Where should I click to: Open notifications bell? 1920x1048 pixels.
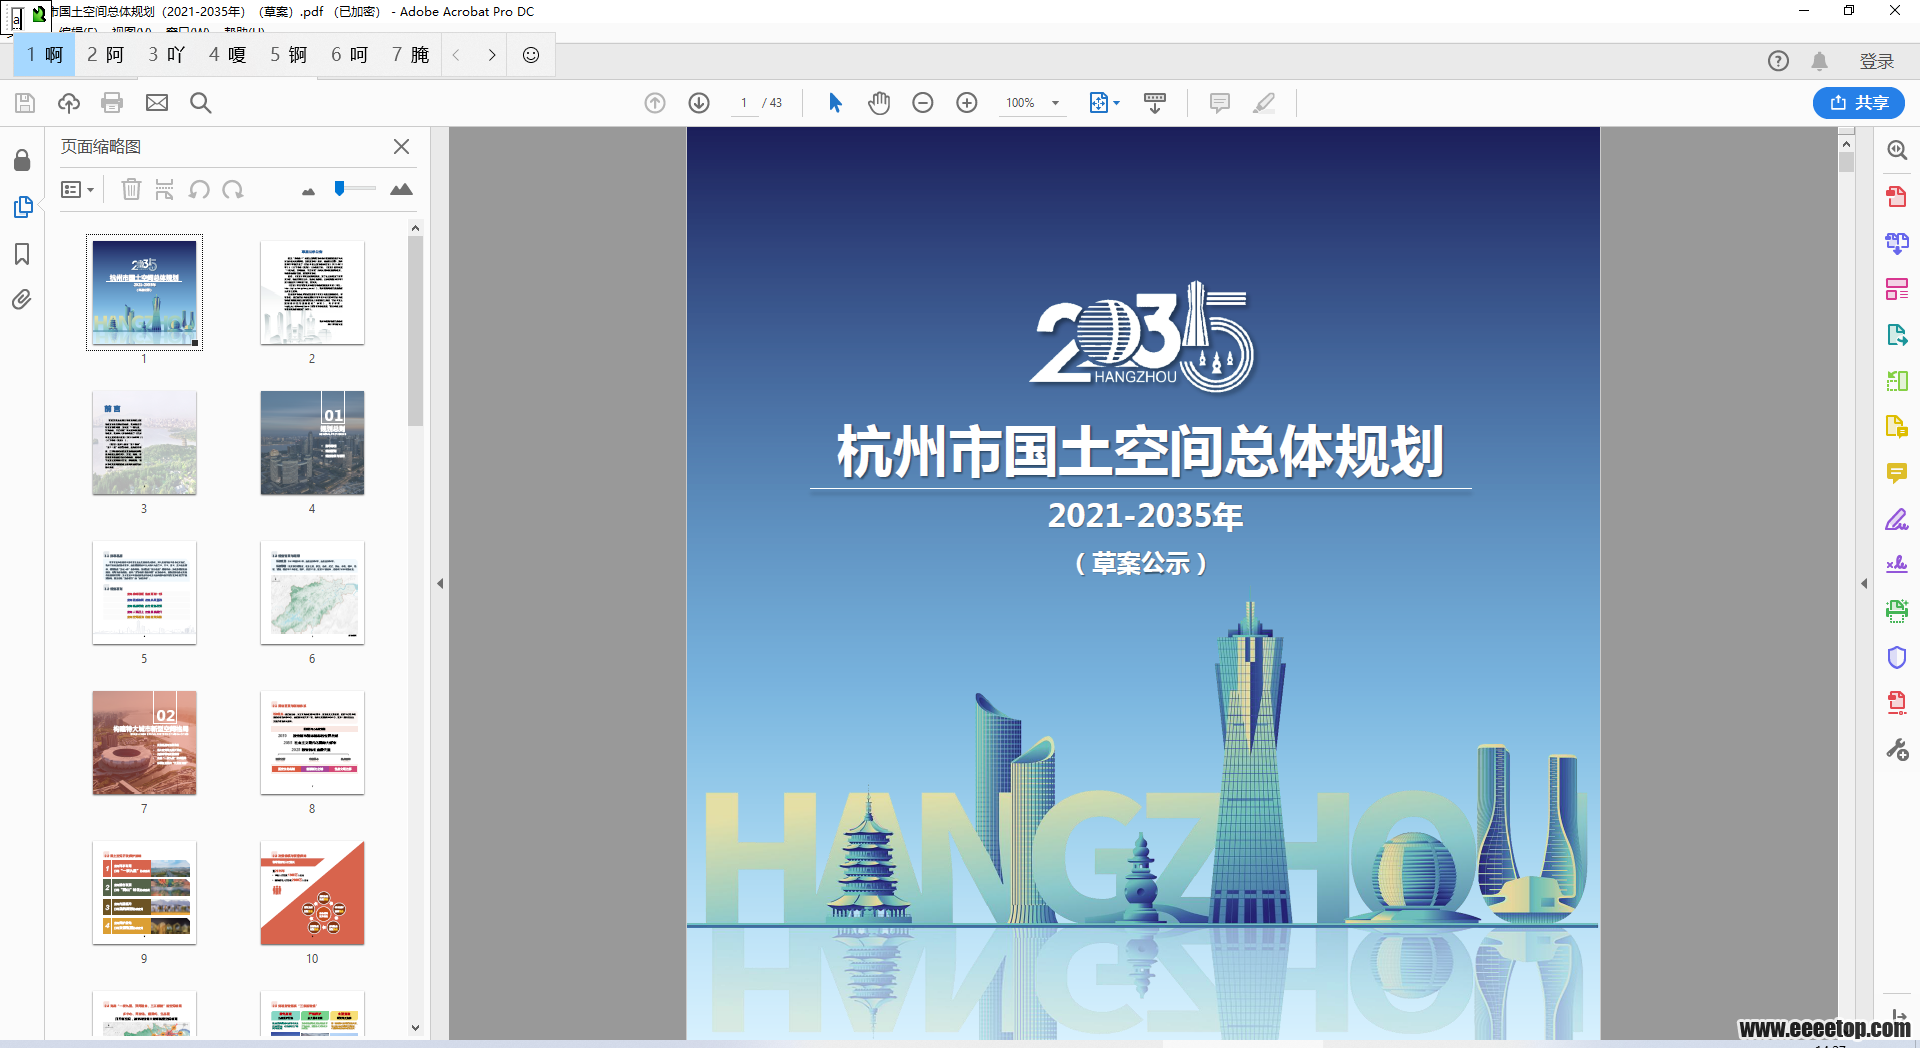(x=1820, y=61)
